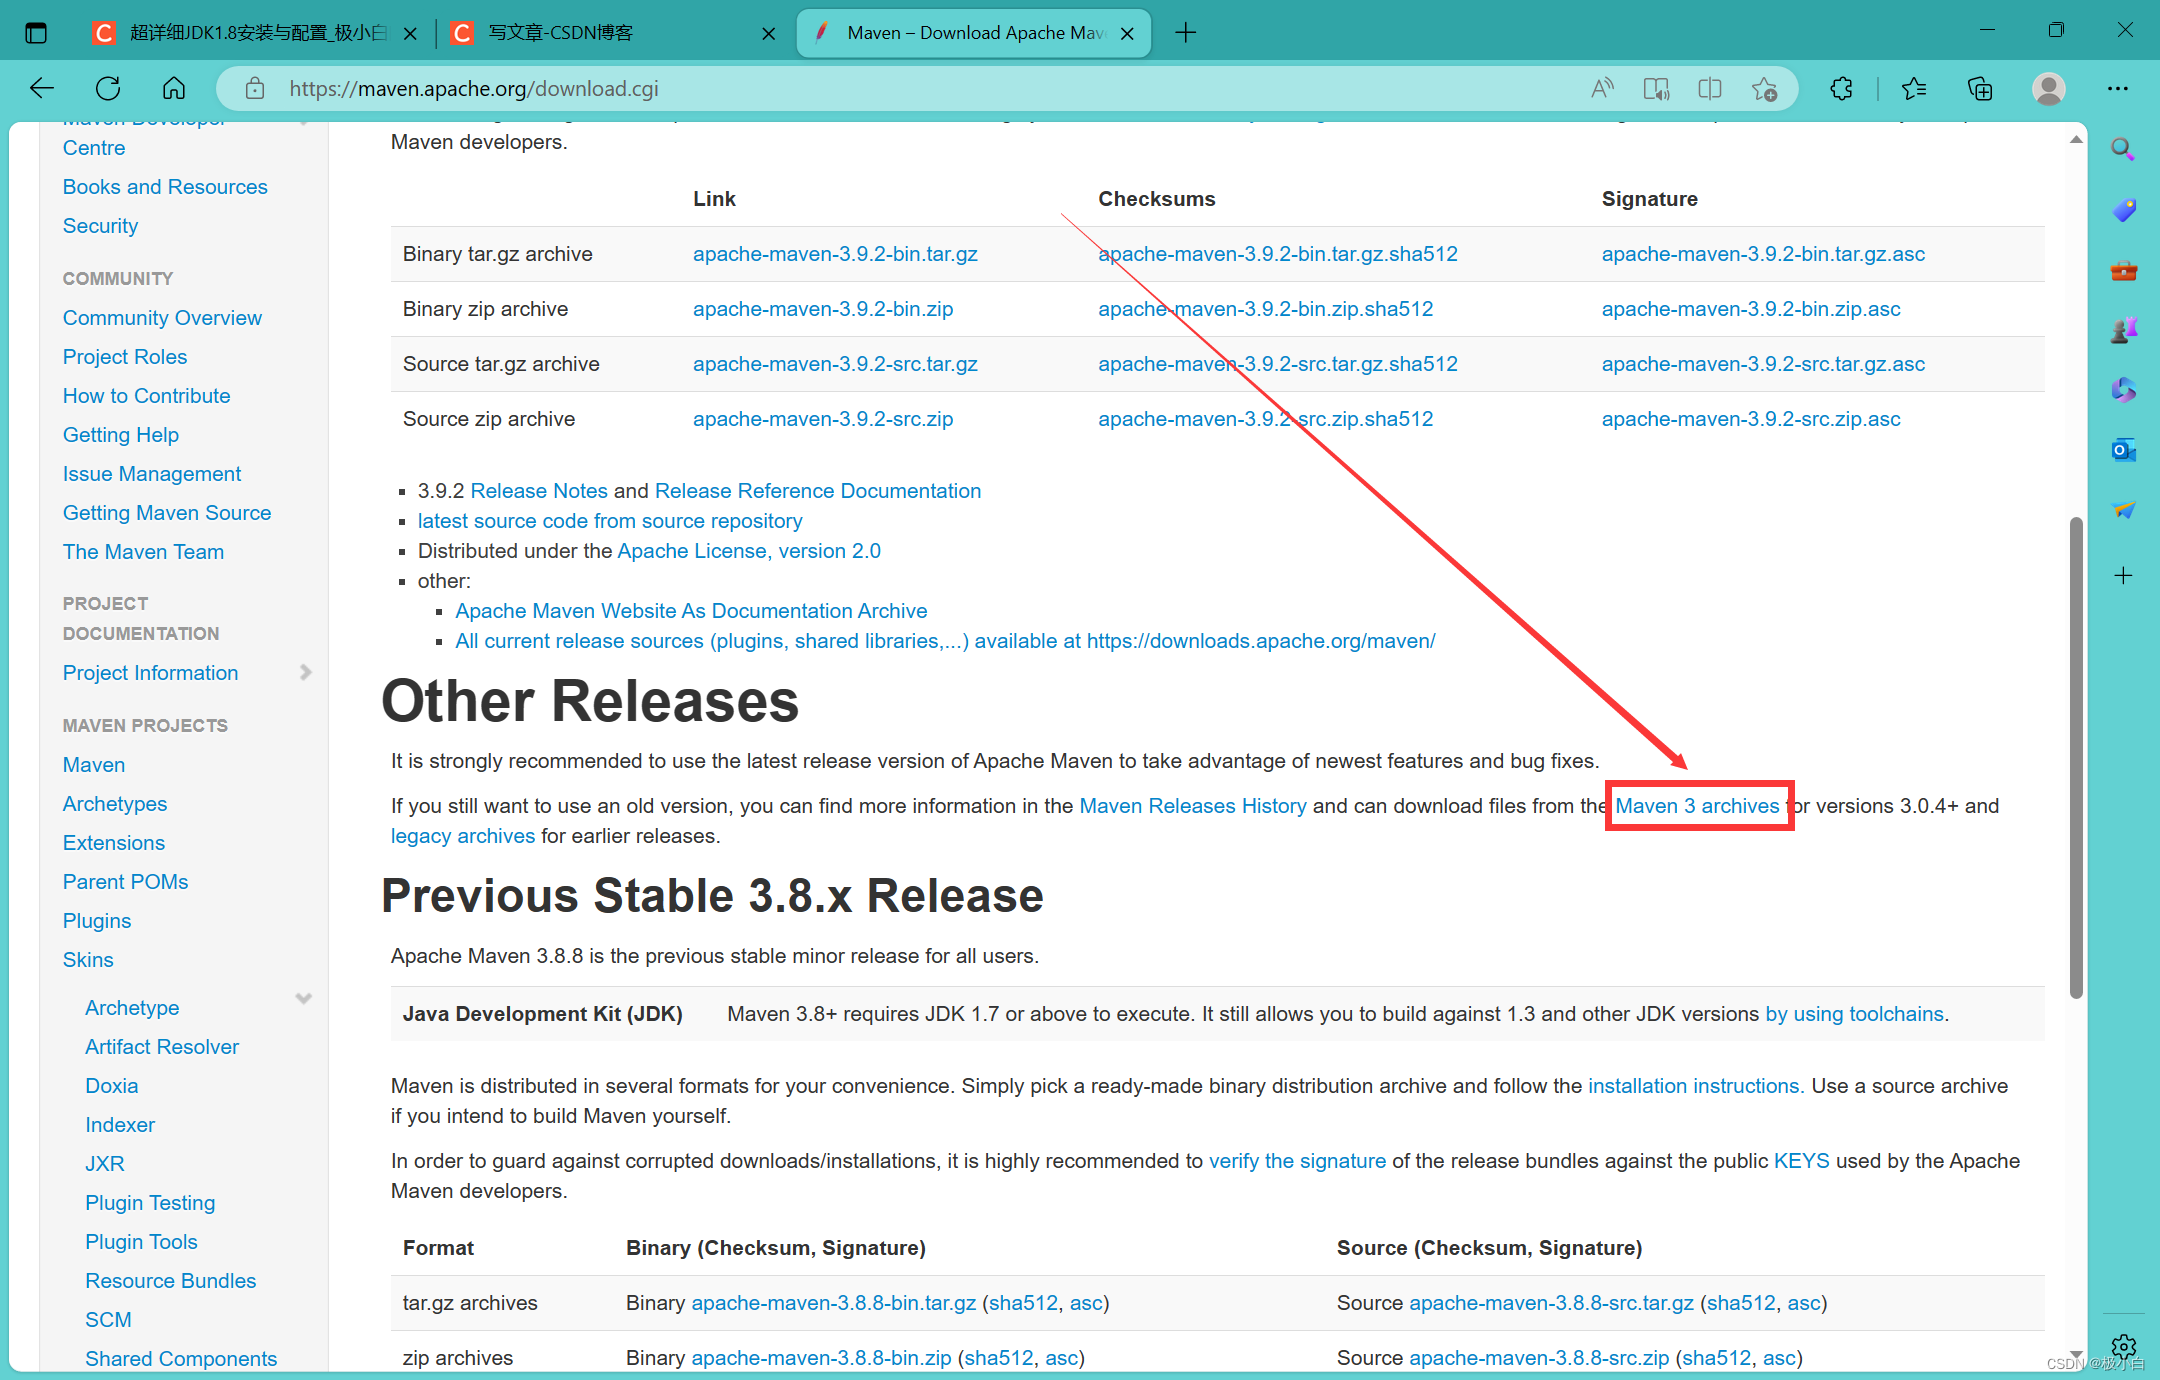Open verify the signature link
The height and width of the screenshot is (1380, 2160).
[x=1297, y=1161]
